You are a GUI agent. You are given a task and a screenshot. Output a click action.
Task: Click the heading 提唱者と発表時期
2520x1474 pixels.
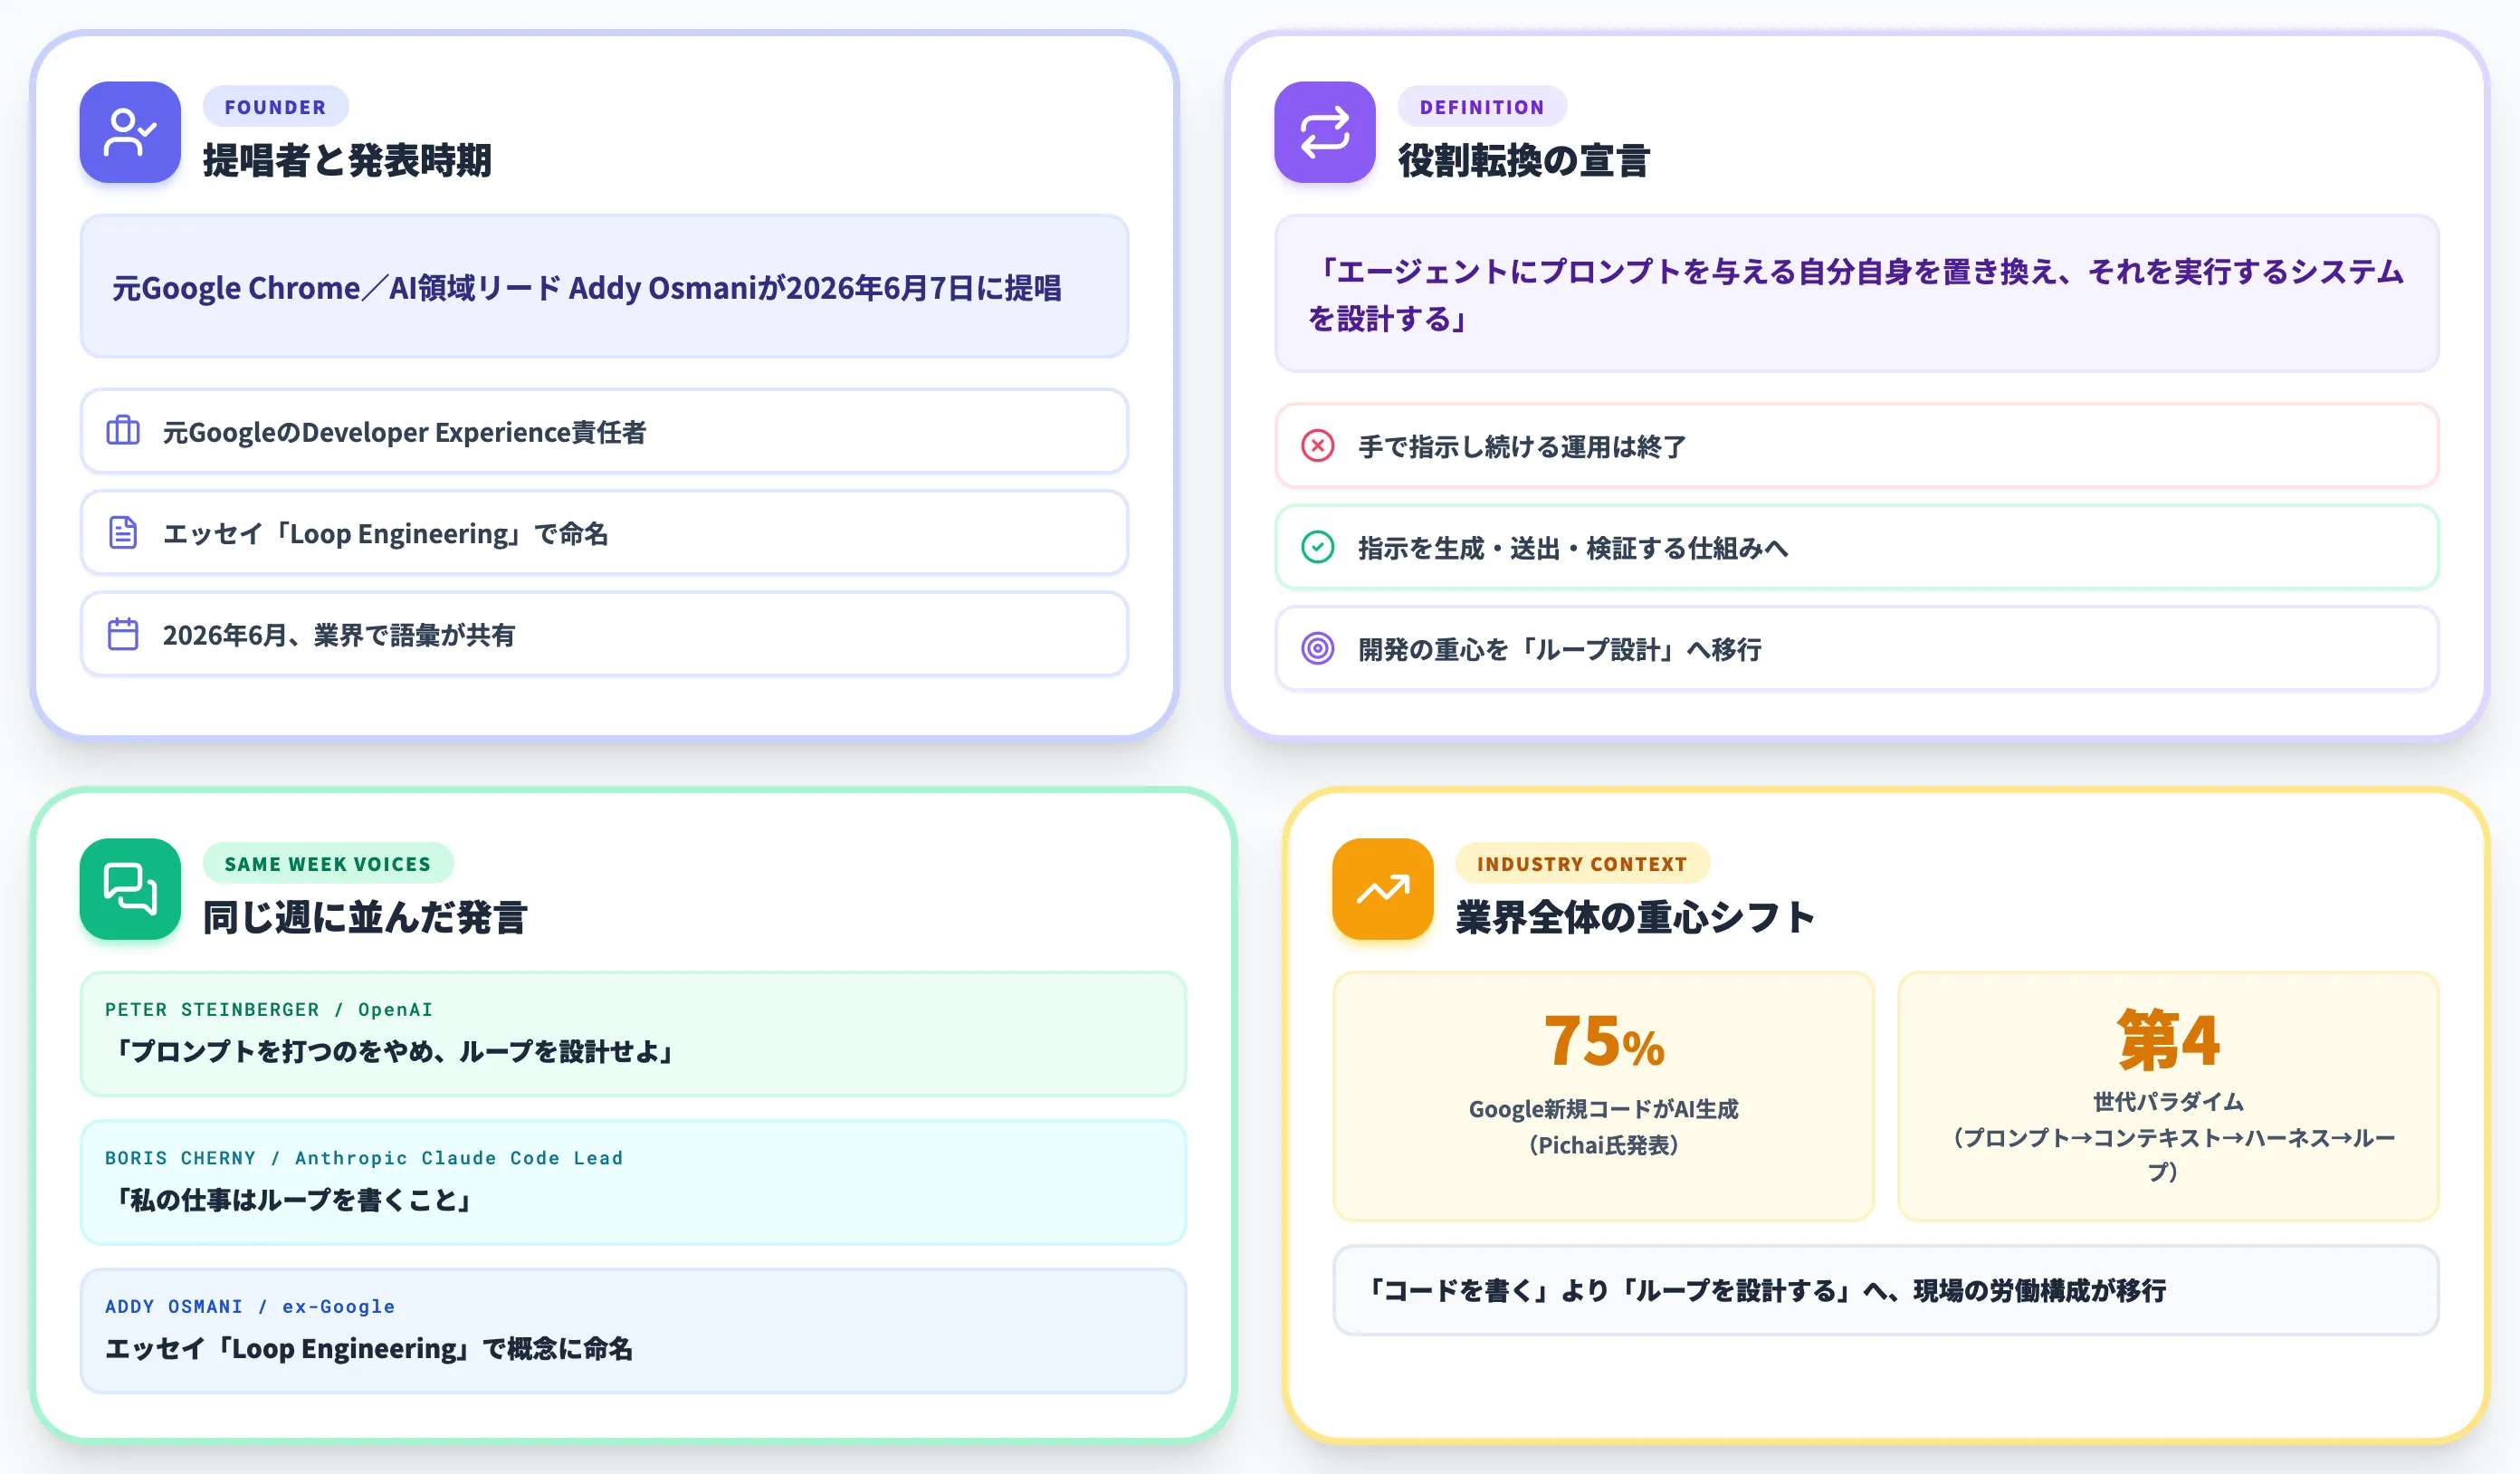click(347, 160)
